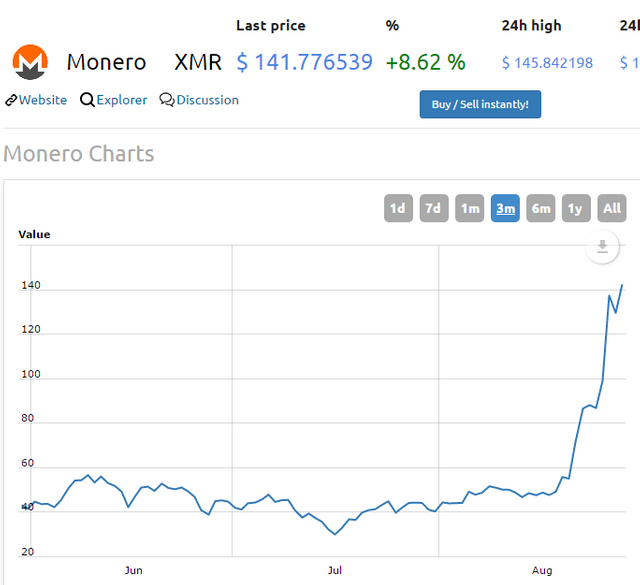Click the Jul label on the x-axis

coord(335,570)
